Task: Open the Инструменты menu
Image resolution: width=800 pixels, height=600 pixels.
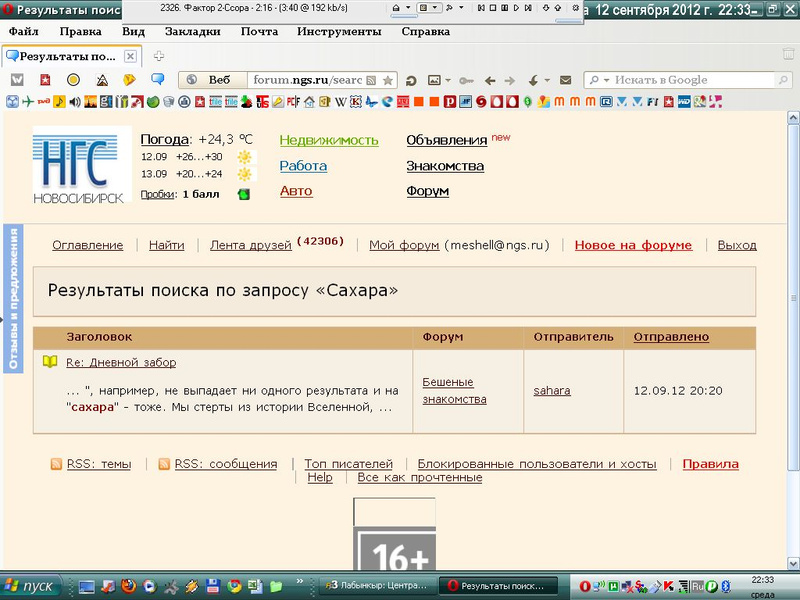Action: tap(339, 31)
